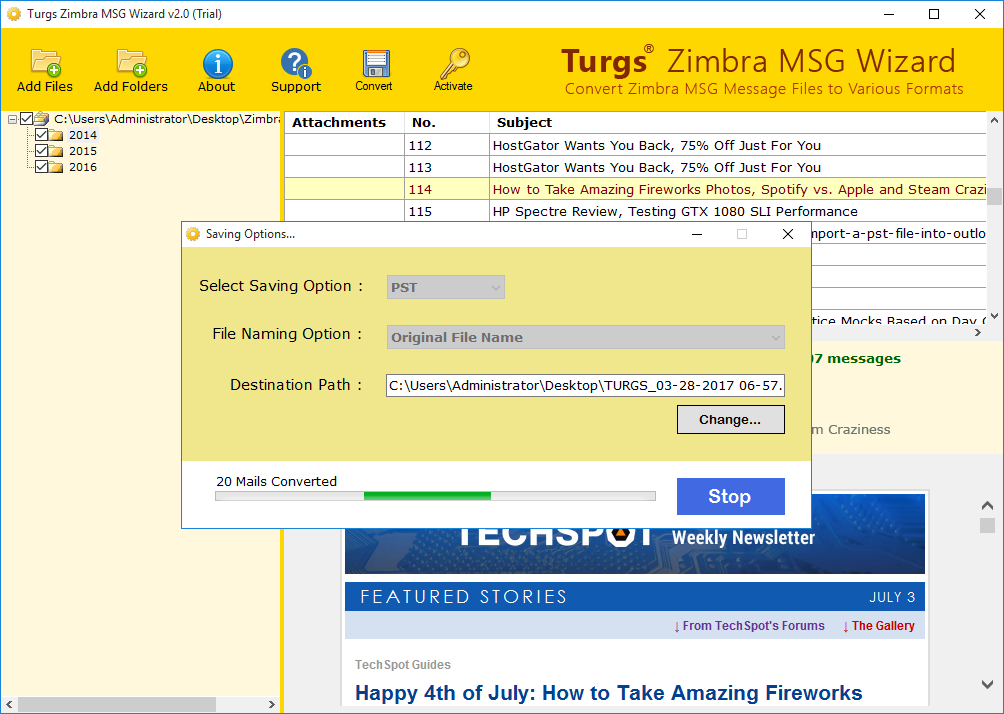The image size is (1004, 714).
Task: Maximize the Turgs Zimbra MSG Wizard window
Action: [x=934, y=14]
